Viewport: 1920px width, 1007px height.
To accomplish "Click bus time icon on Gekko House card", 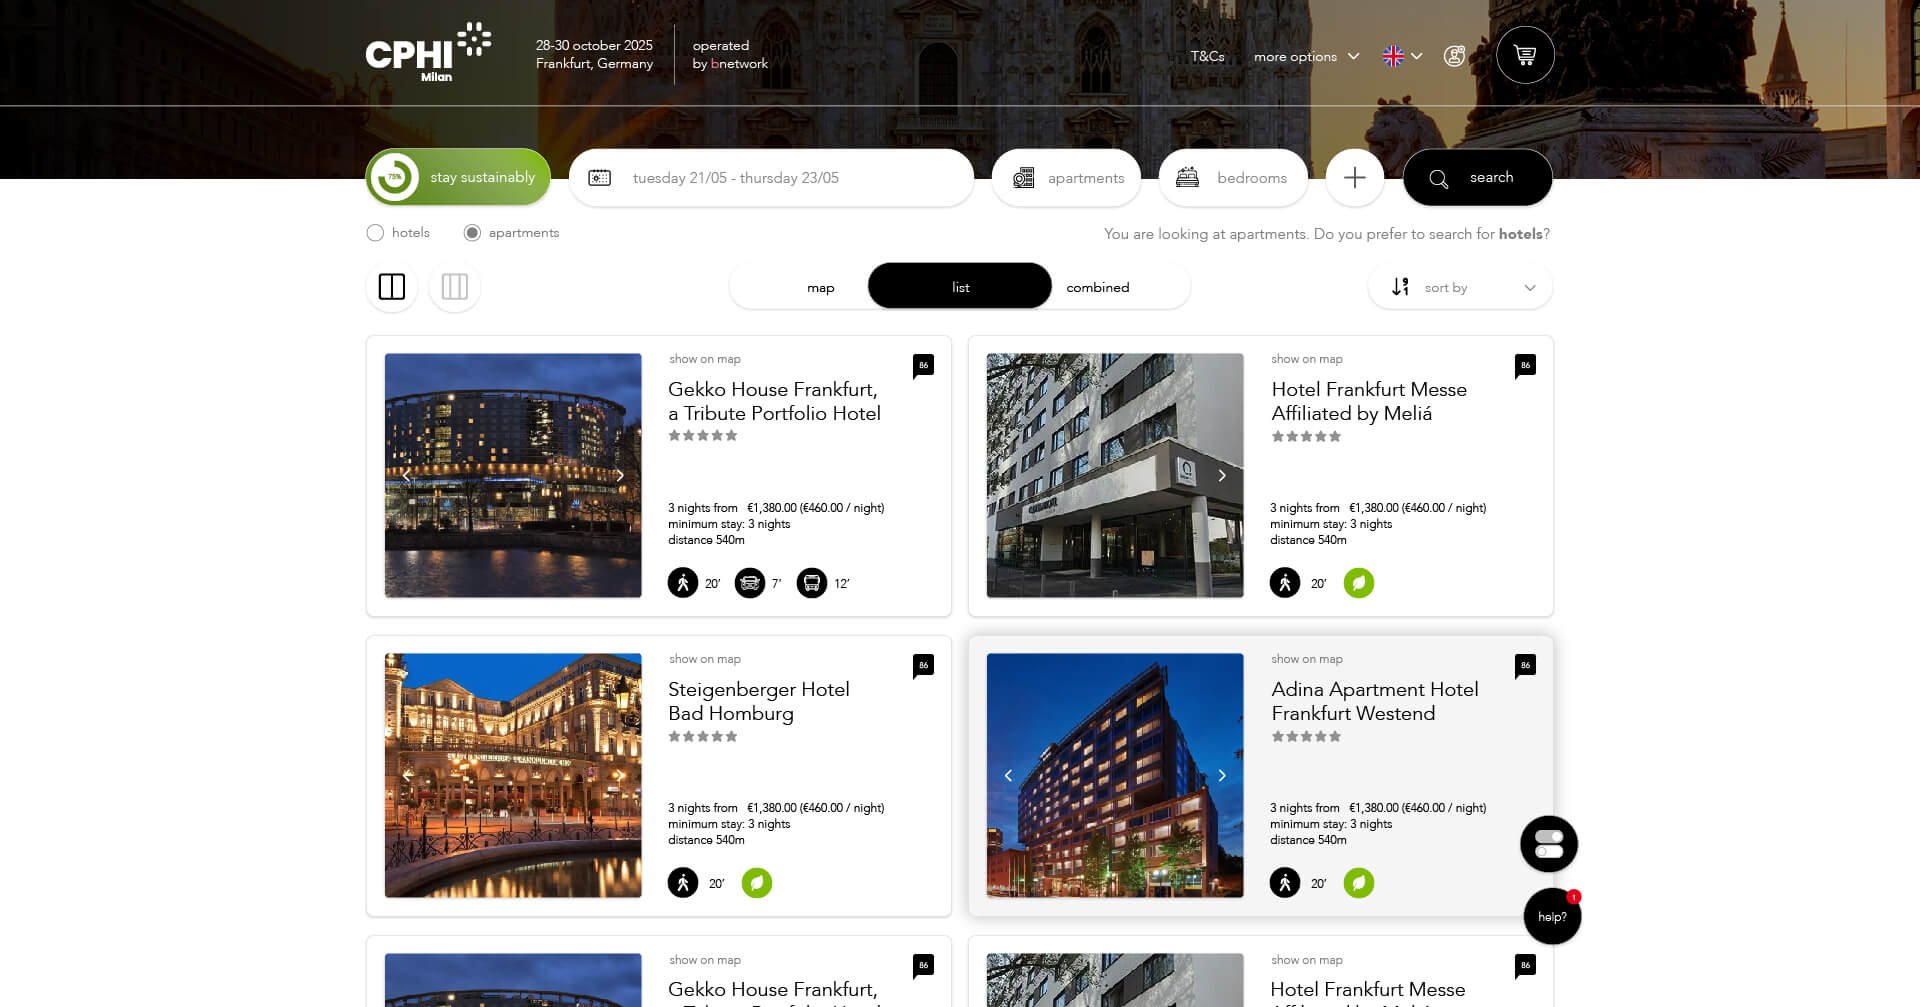I will (x=812, y=583).
